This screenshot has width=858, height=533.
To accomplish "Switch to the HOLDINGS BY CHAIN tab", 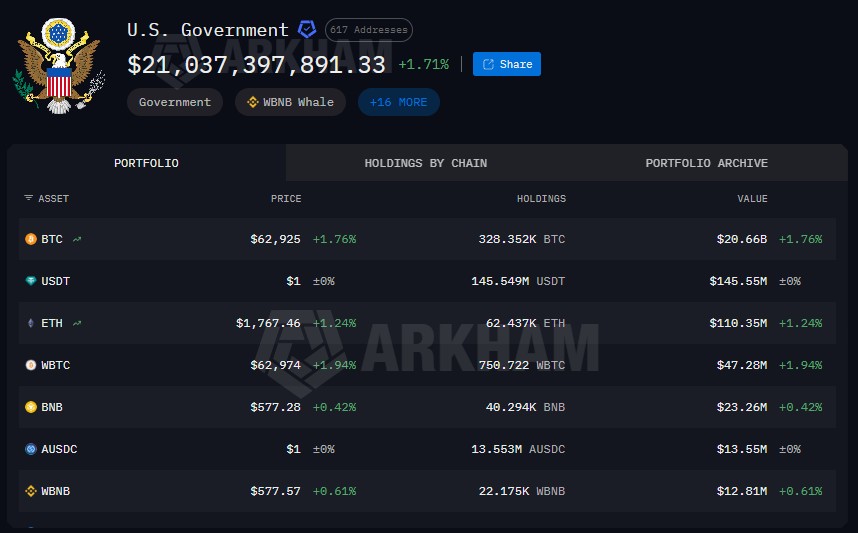I will tap(426, 163).
